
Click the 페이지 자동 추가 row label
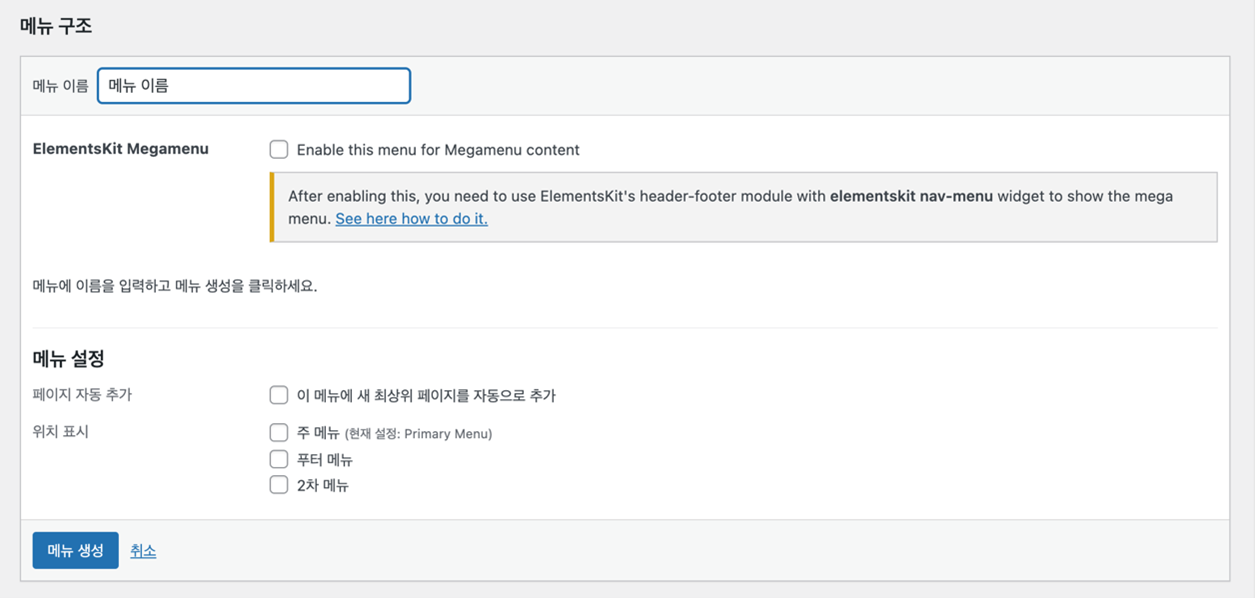click(82, 395)
